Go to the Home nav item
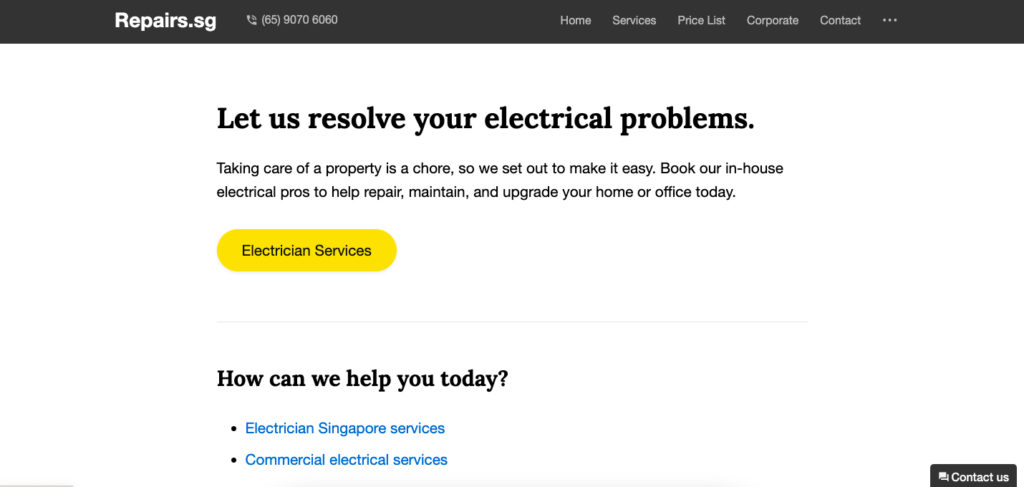The width and height of the screenshot is (1024, 487). [x=575, y=20]
